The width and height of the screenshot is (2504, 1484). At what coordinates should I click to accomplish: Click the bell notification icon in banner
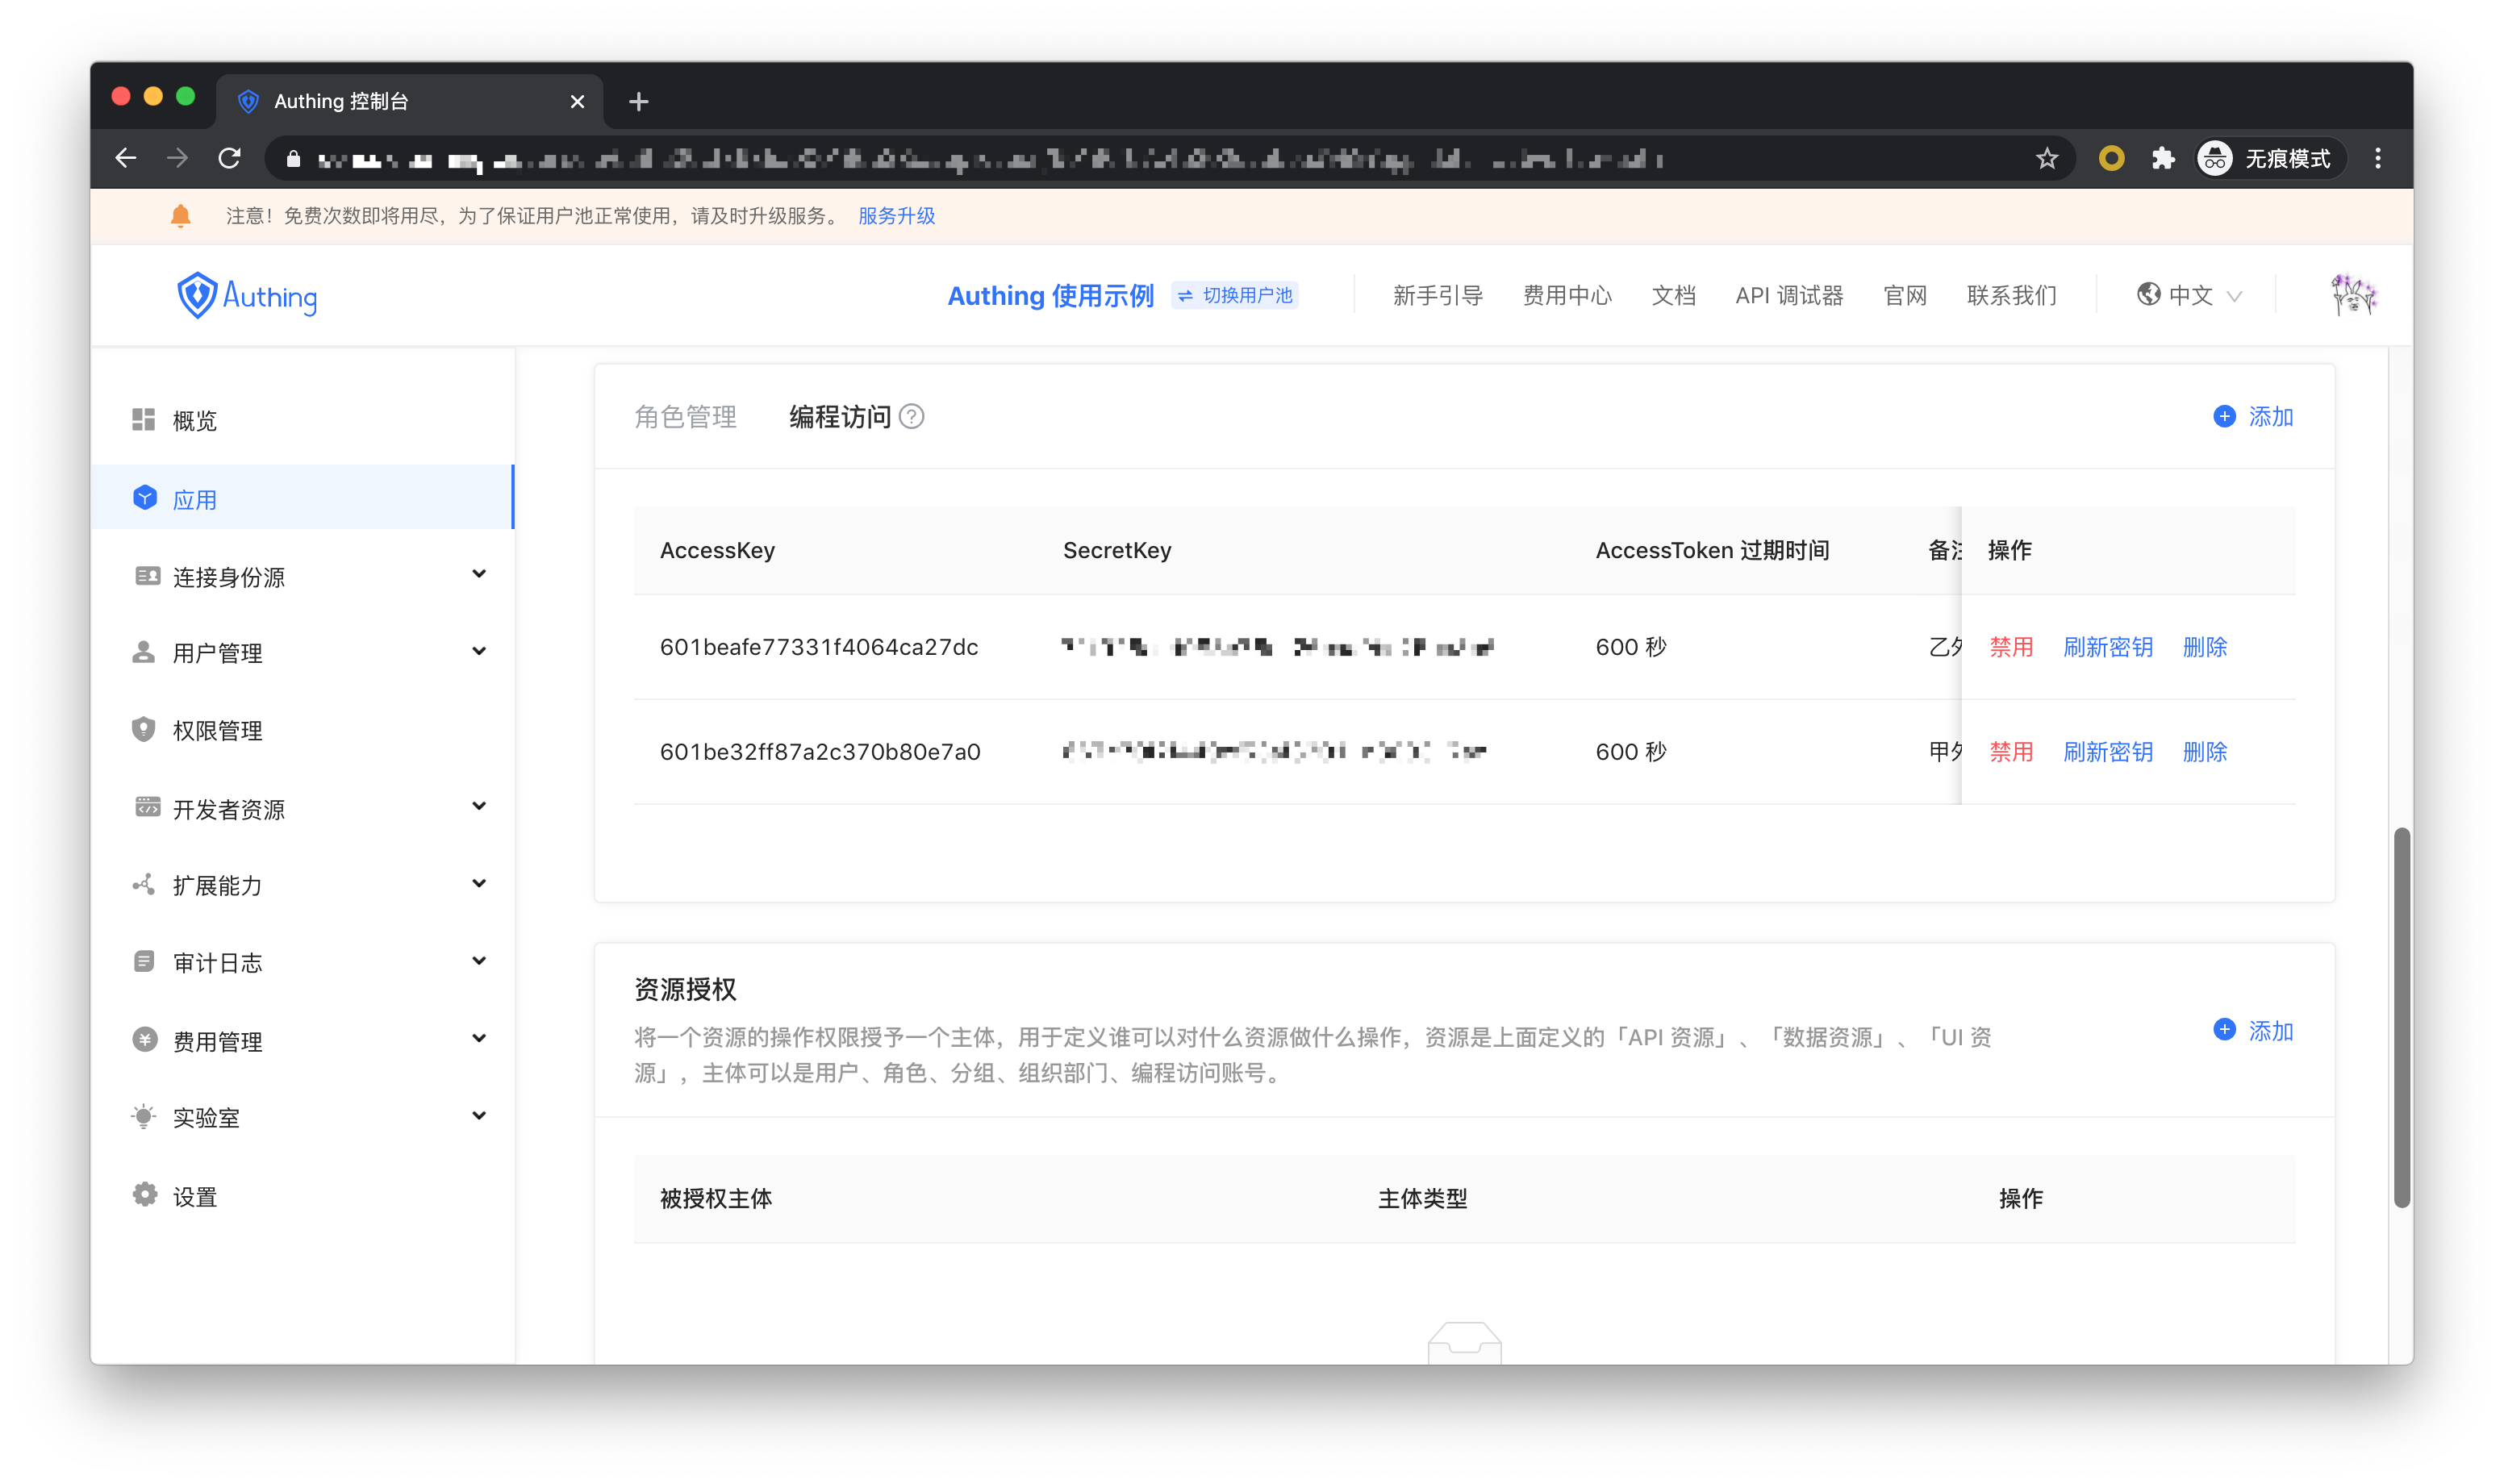pos(181,216)
